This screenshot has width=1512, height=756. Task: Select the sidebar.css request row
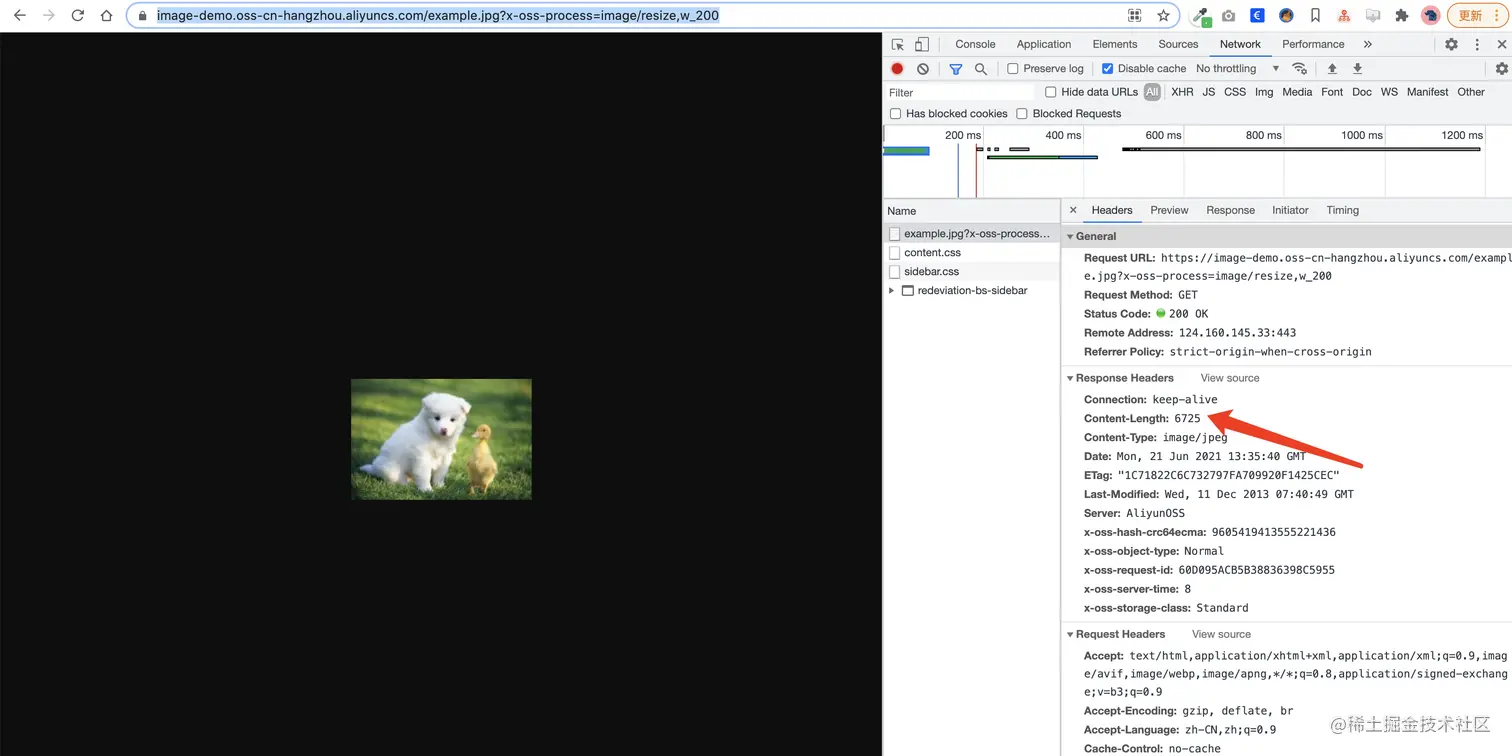coord(971,272)
